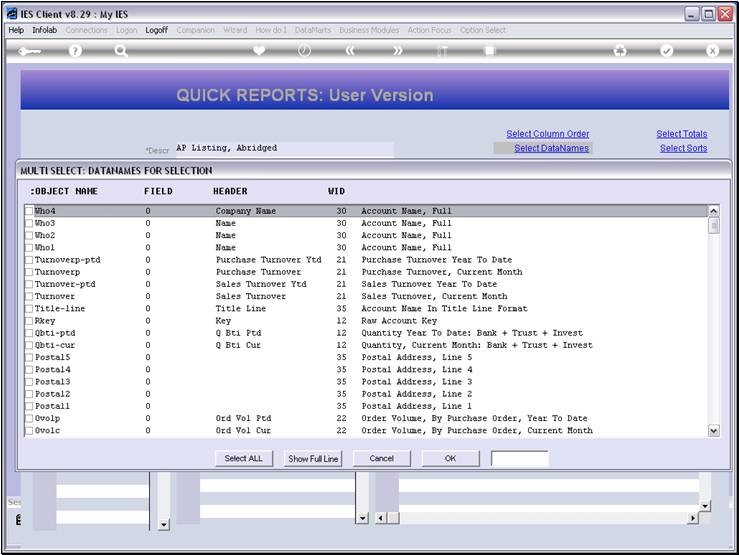Viewport: 739px width, 555px height.
Task: Select the Turnover-ptd row
Action: click(x=366, y=284)
